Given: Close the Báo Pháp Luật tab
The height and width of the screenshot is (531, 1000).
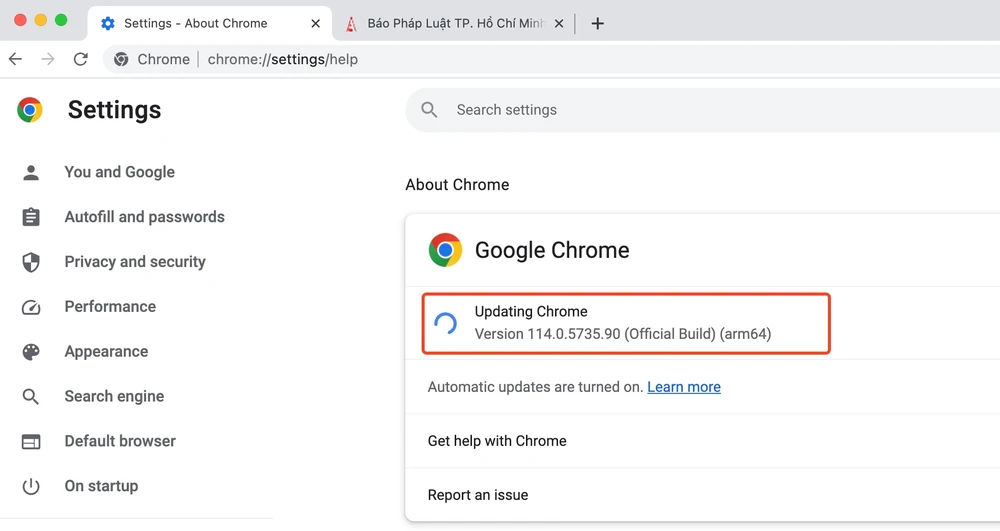Looking at the screenshot, I should pyautogui.click(x=559, y=24).
